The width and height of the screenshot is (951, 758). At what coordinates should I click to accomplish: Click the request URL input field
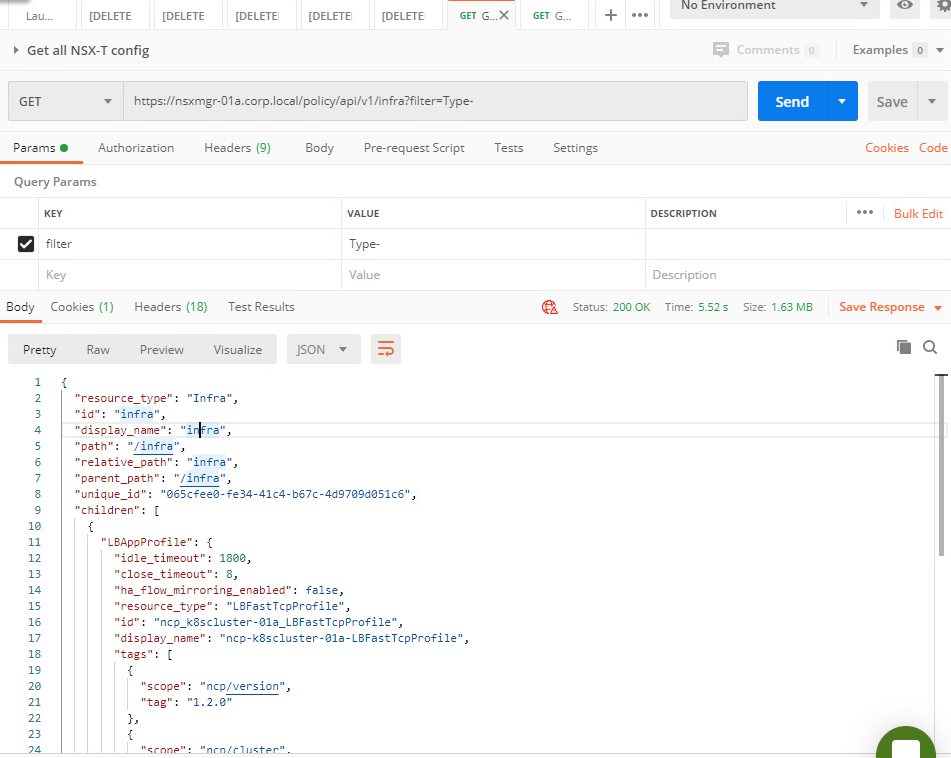point(435,102)
